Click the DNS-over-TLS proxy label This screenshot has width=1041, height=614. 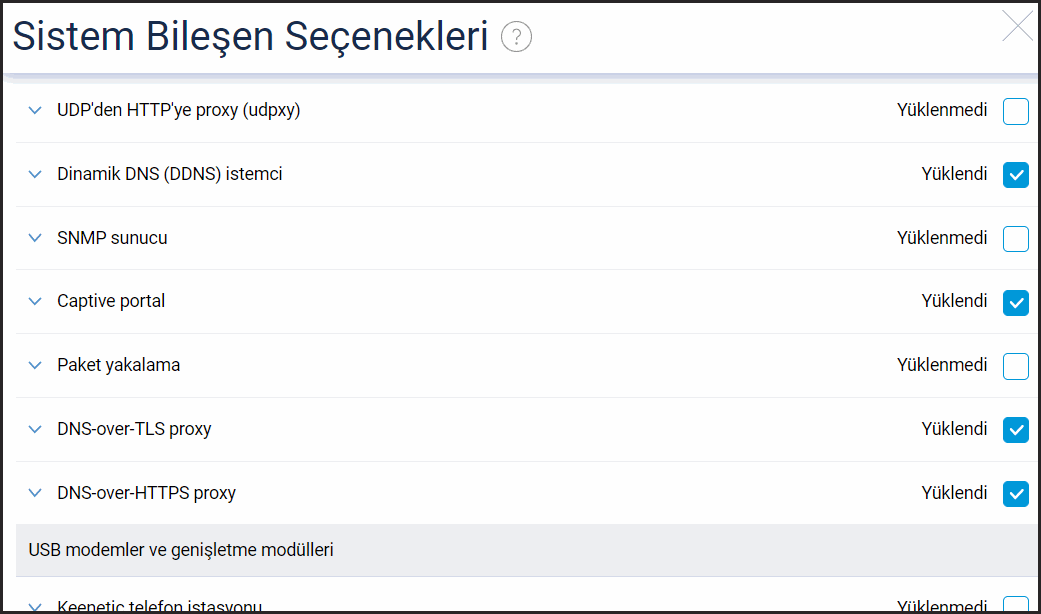tap(134, 429)
